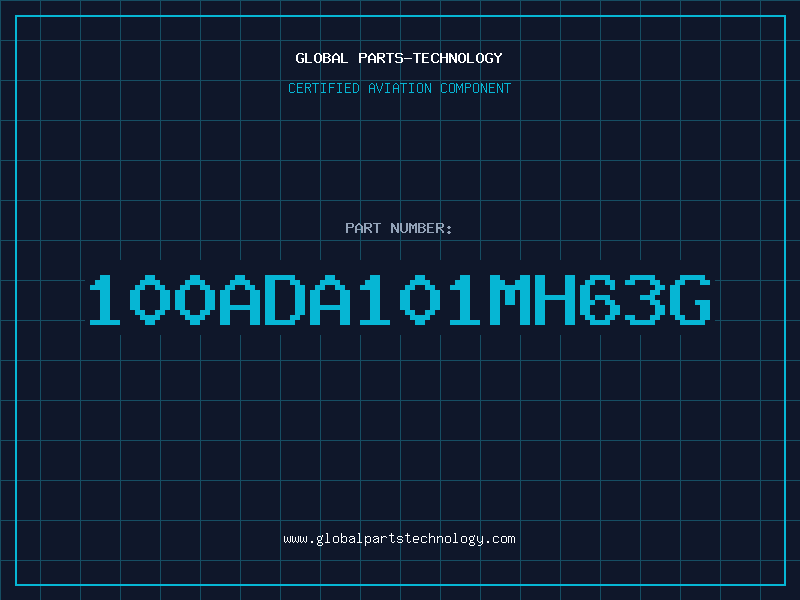Select part number 100ADA101MH63G
This screenshot has width=800, height=600.
pos(400,300)
